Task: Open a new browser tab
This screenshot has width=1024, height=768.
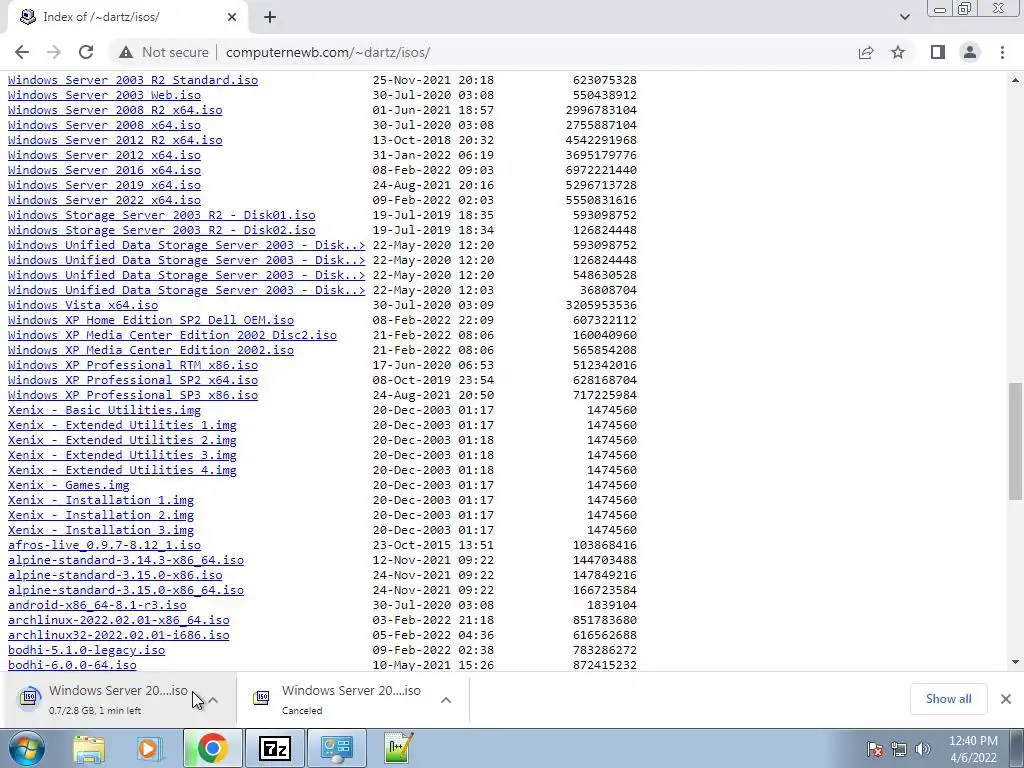Action: [270, 17]
